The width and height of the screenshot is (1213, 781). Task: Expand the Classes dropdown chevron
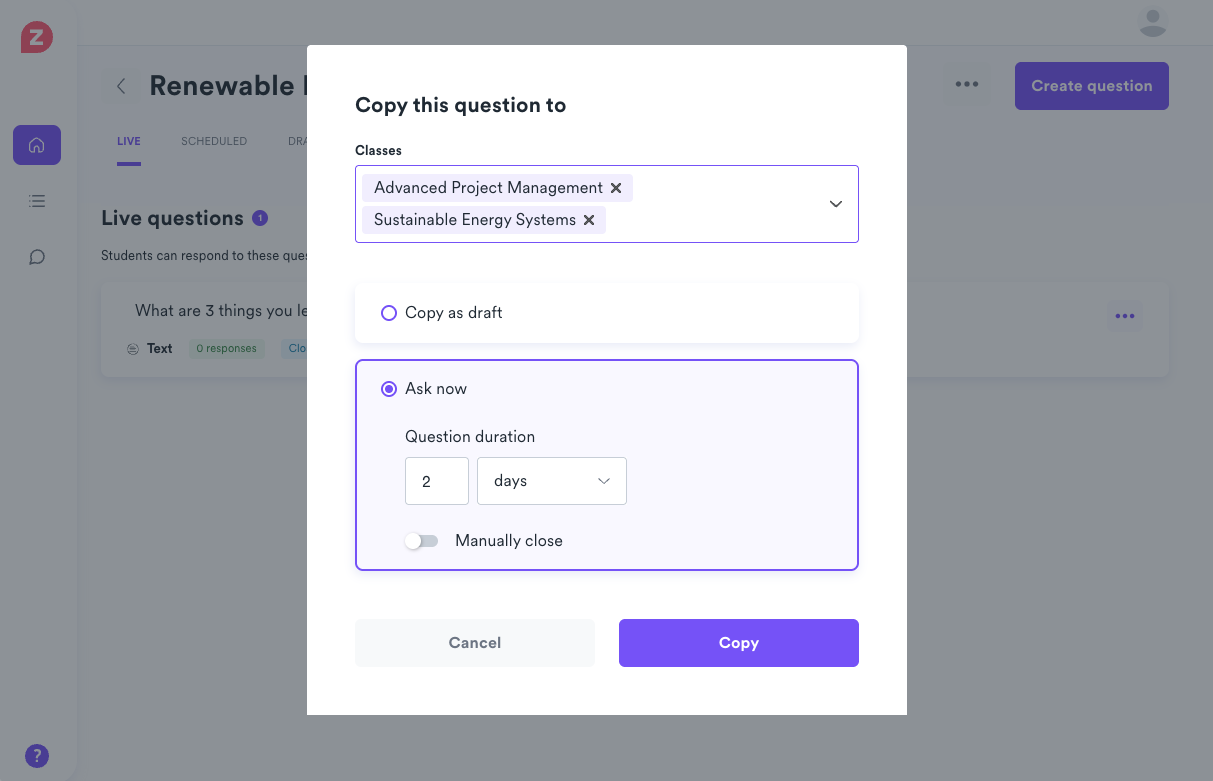(x=836, y=204)
